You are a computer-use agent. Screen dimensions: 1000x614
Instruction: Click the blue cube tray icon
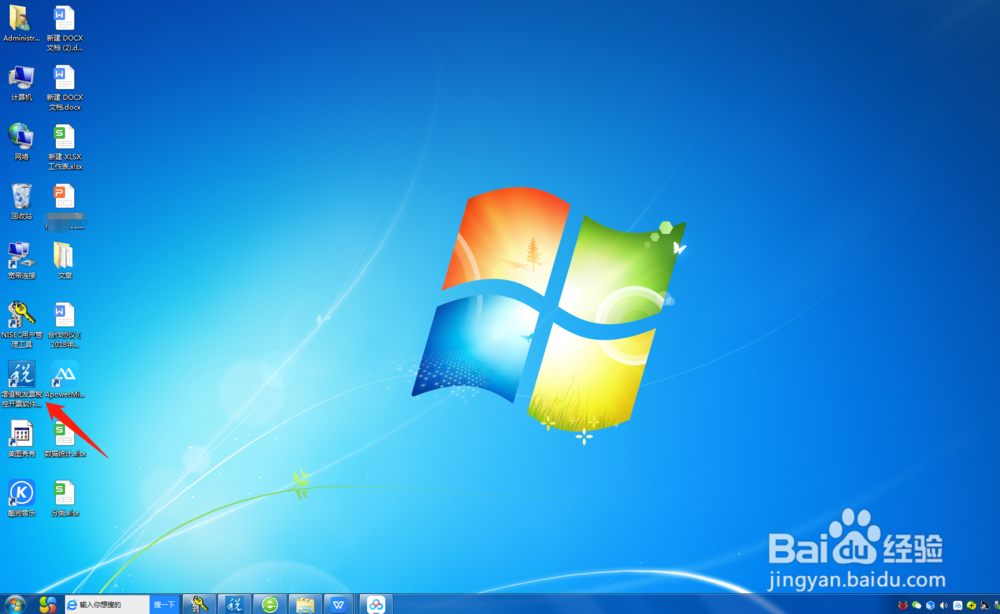click(930, 605)
